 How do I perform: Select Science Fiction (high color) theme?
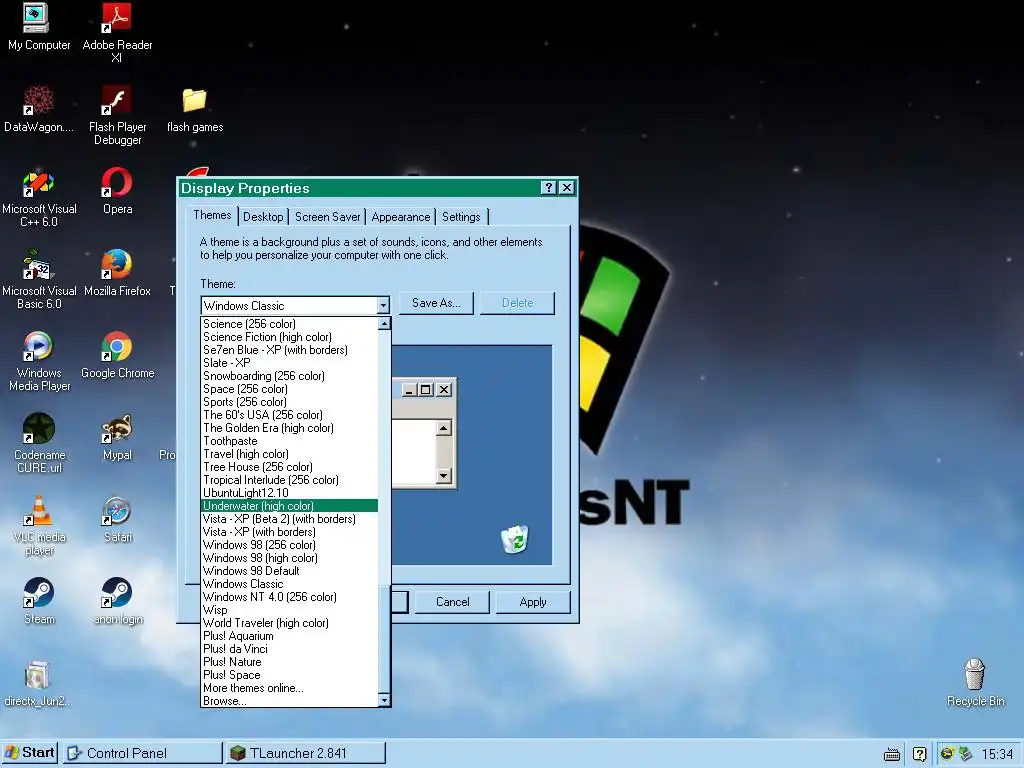click(x=289, y=337)
